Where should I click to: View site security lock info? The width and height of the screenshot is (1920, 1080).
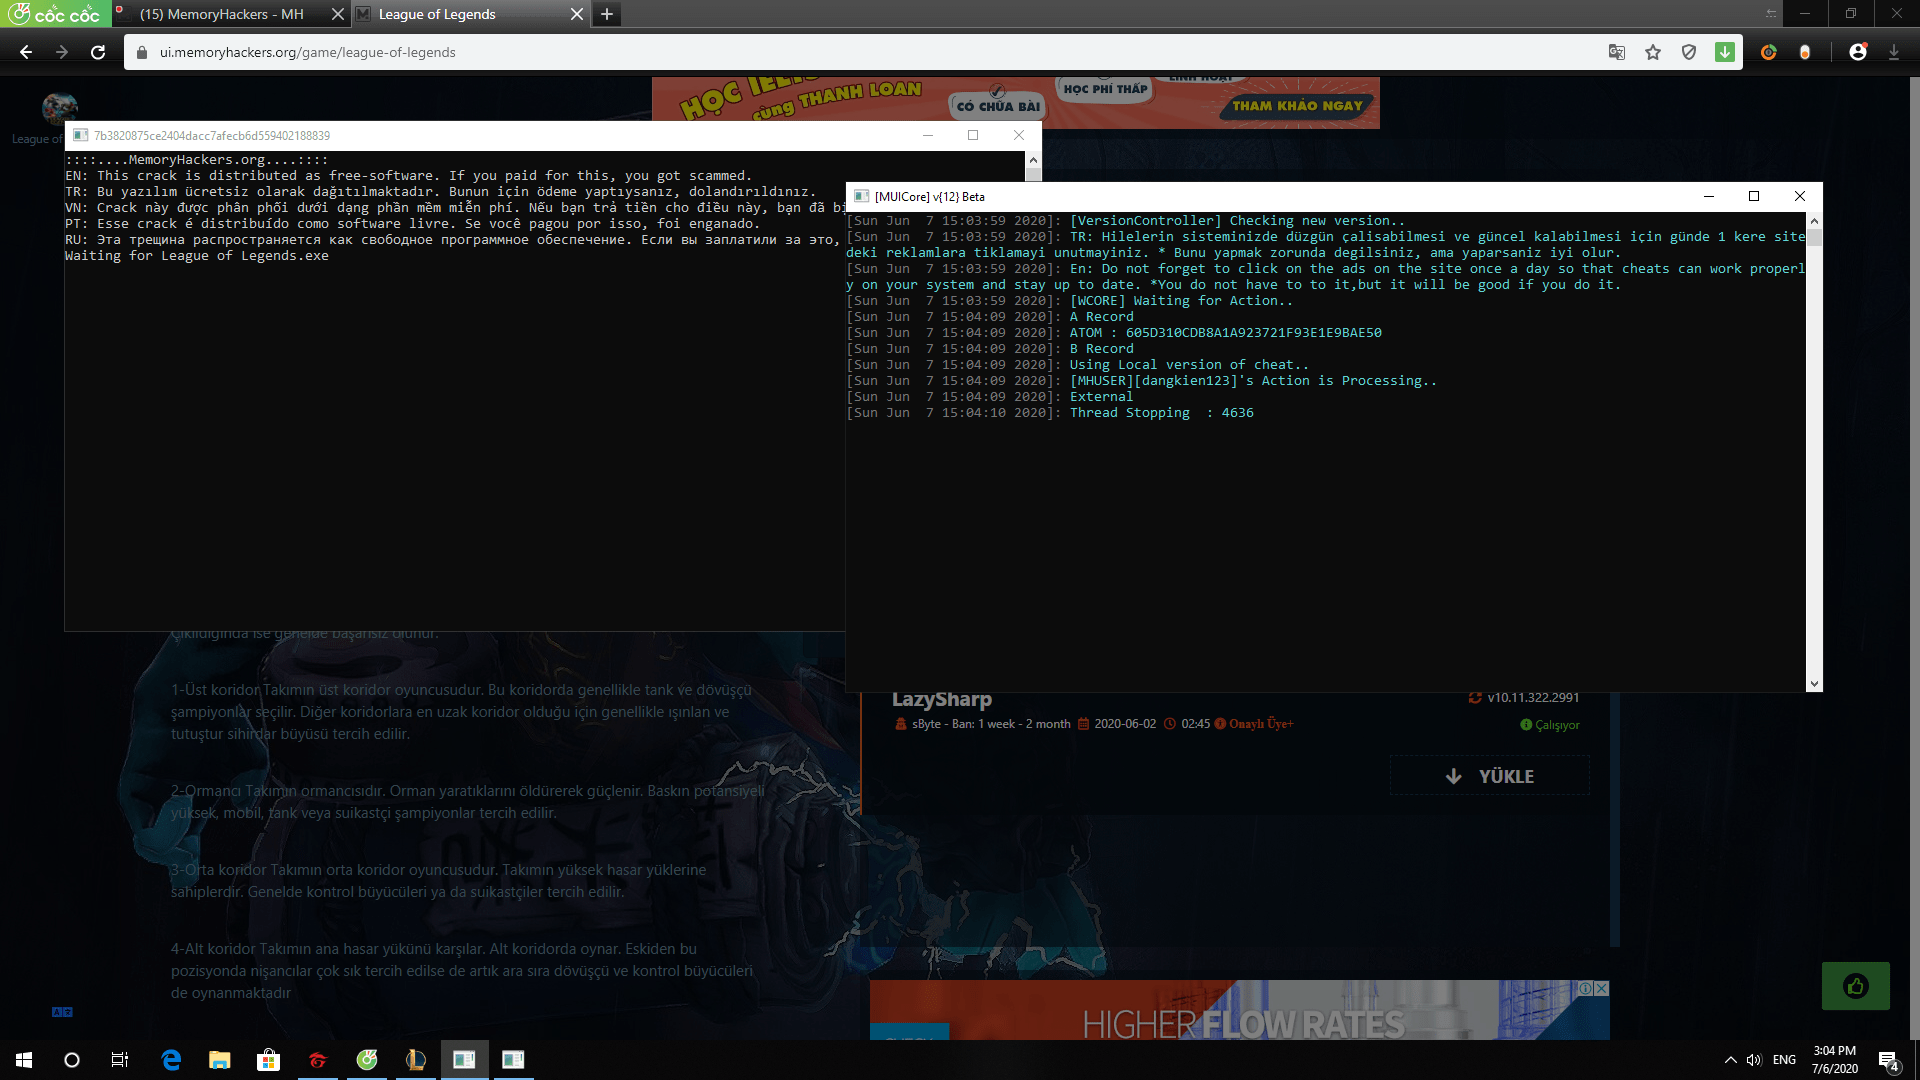(141, 52)
